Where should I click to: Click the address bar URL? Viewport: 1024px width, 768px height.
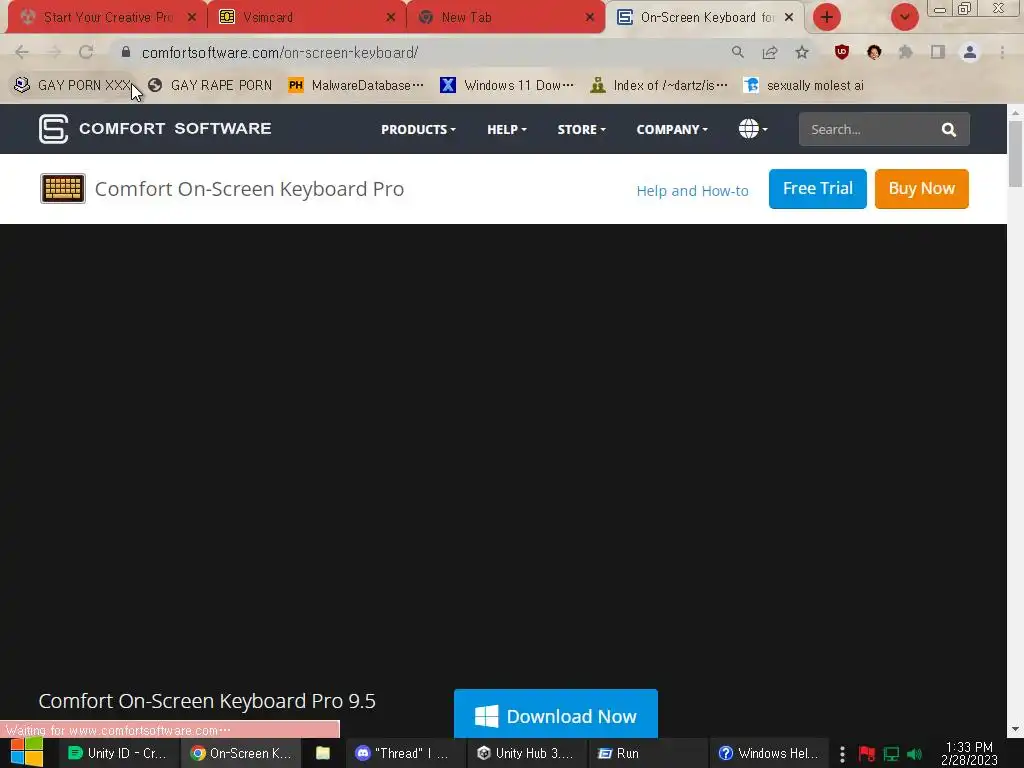coord(280,52)
